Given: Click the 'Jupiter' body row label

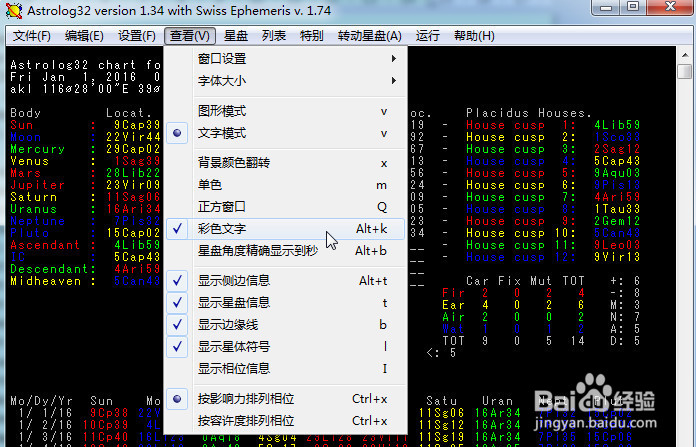Looking at the screenshot, I should coord(37,185).
